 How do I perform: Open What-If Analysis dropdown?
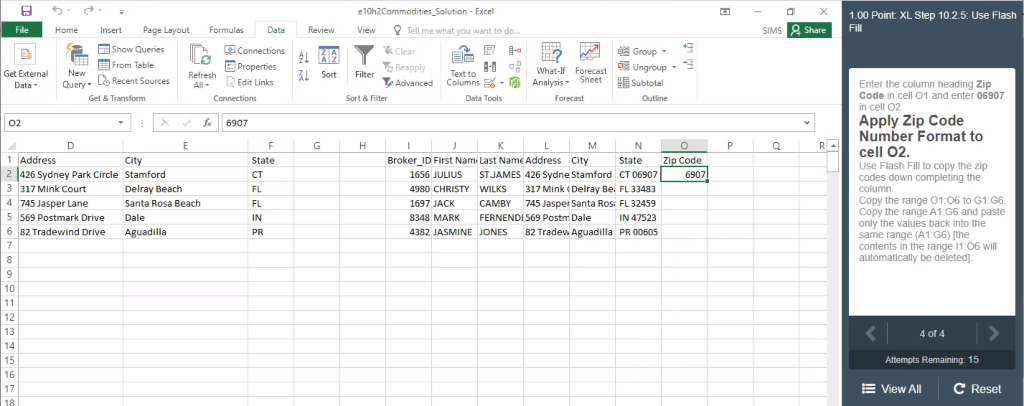(551, 65)
